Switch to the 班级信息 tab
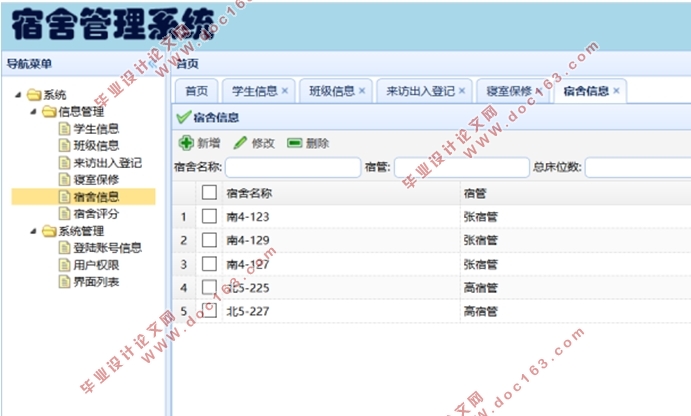 (336, 91)
